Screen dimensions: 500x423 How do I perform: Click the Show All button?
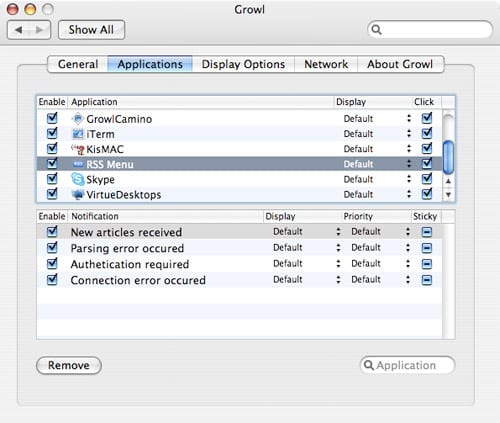91,30
